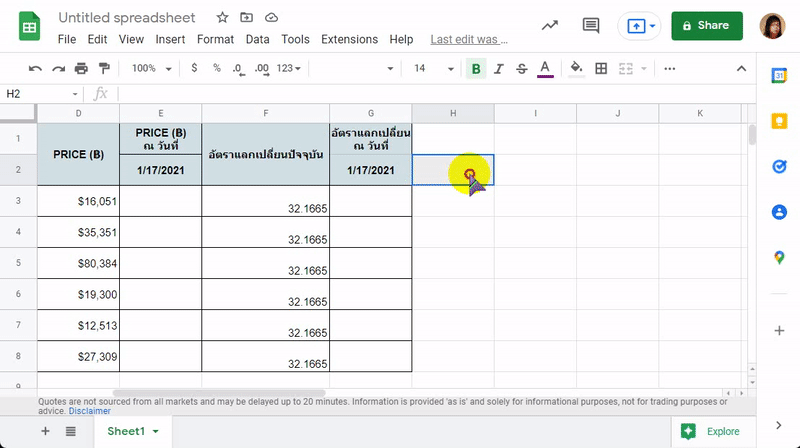Open the Format menu
The height and width of the screenshot is (448, 800).
(x=215, y=39)
